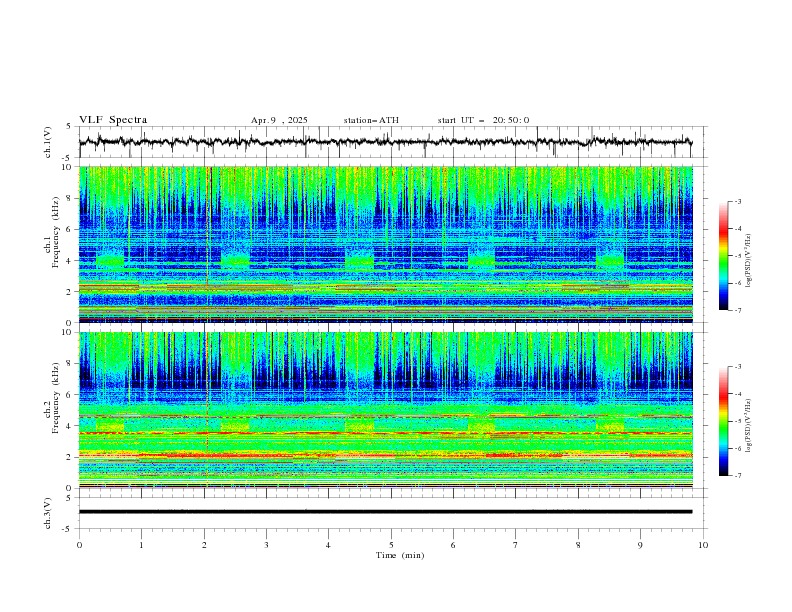
Task: Click the time axis tick label "7"
Action: (x=516, y=545)
